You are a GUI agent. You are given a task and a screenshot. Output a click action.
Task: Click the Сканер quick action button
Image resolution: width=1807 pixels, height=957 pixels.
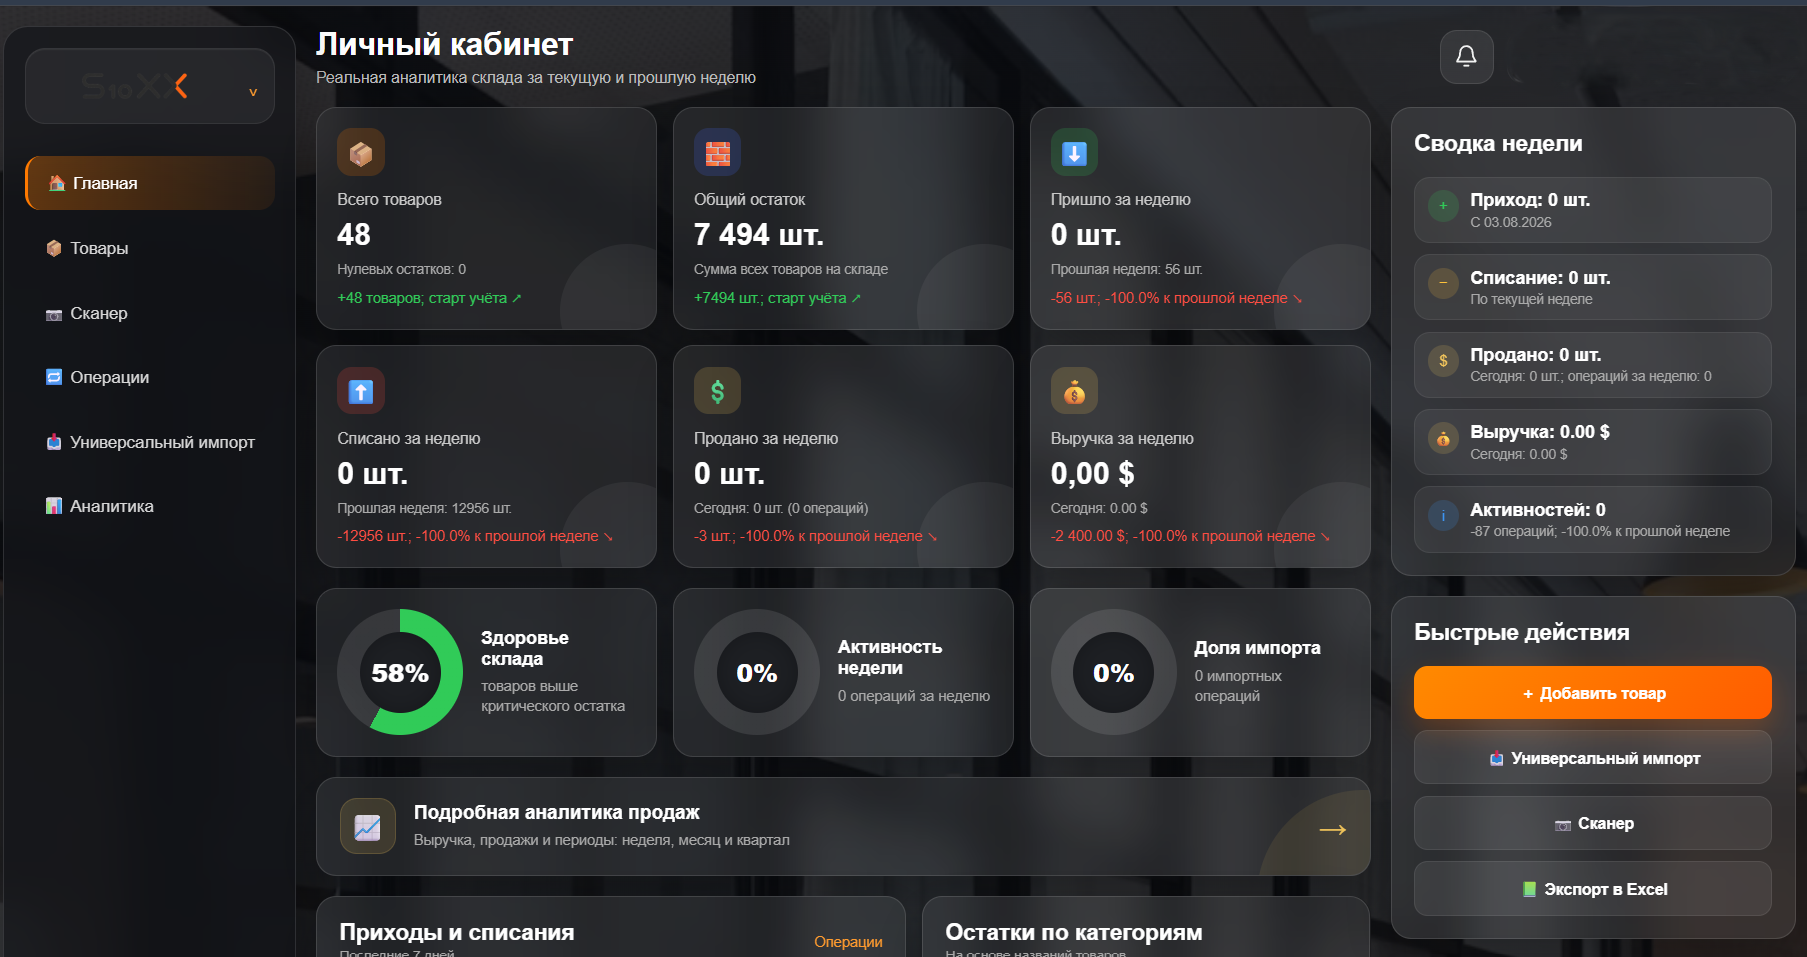coord(1592,823)
